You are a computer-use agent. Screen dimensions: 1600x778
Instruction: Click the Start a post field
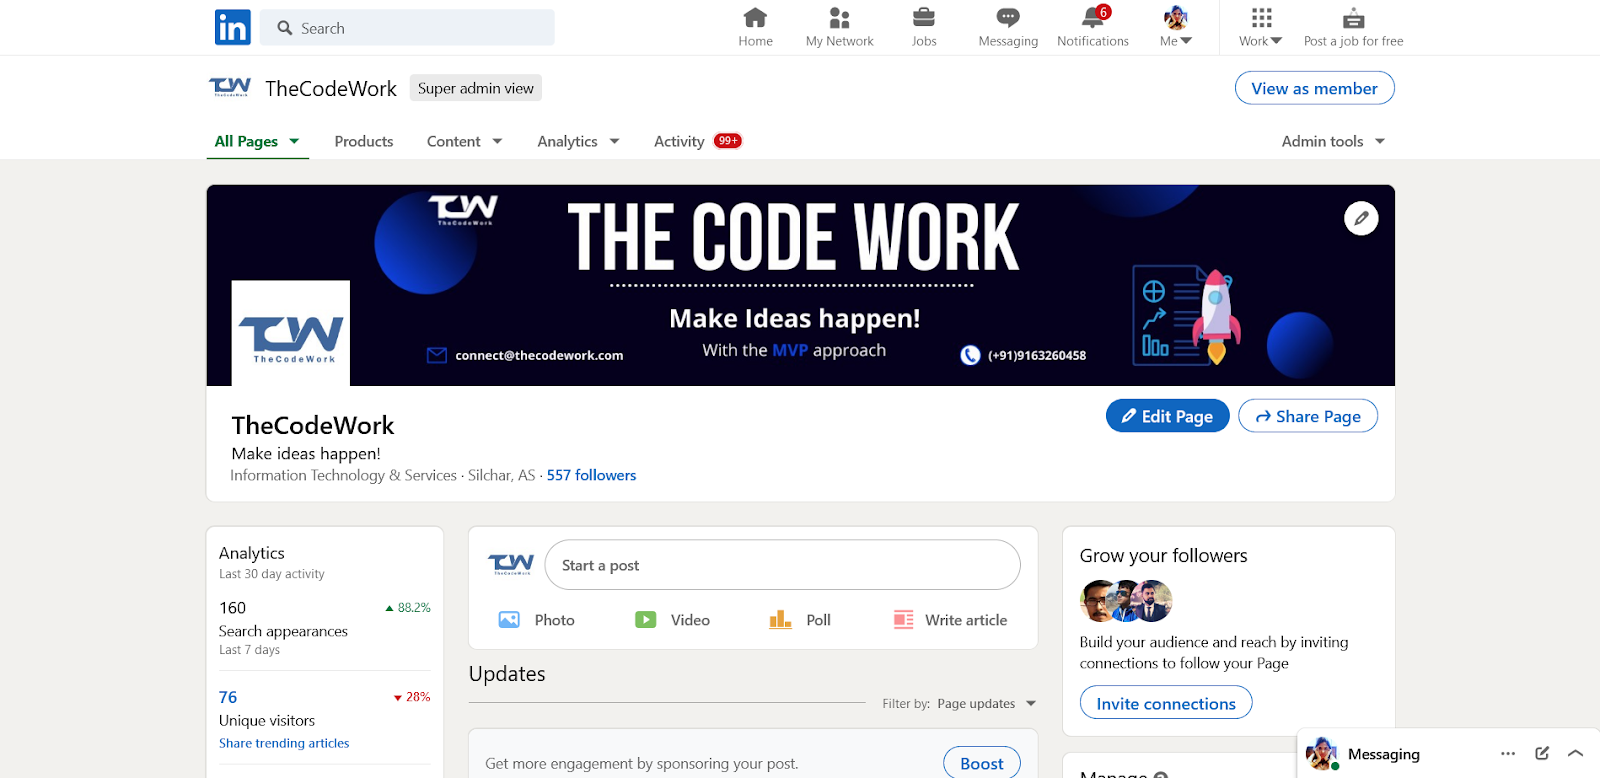click(782, 565)
